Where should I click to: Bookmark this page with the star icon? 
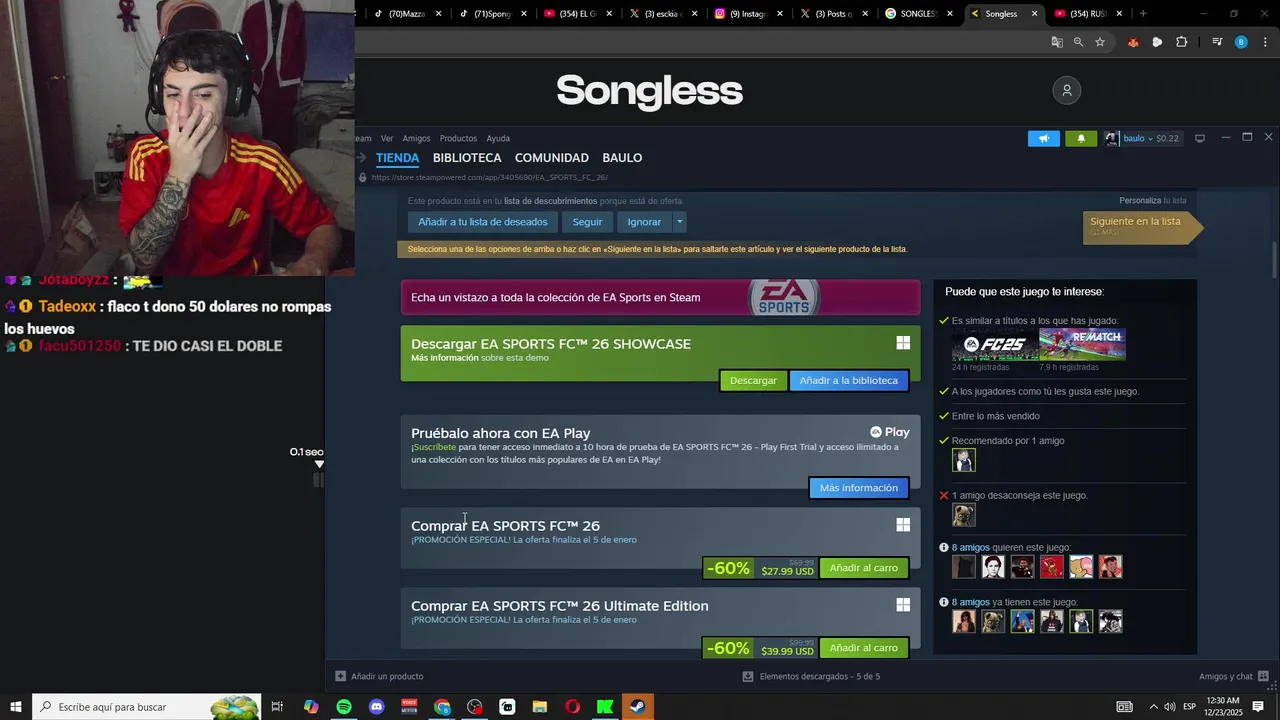pyautogui.click(x=1100, y=42)
